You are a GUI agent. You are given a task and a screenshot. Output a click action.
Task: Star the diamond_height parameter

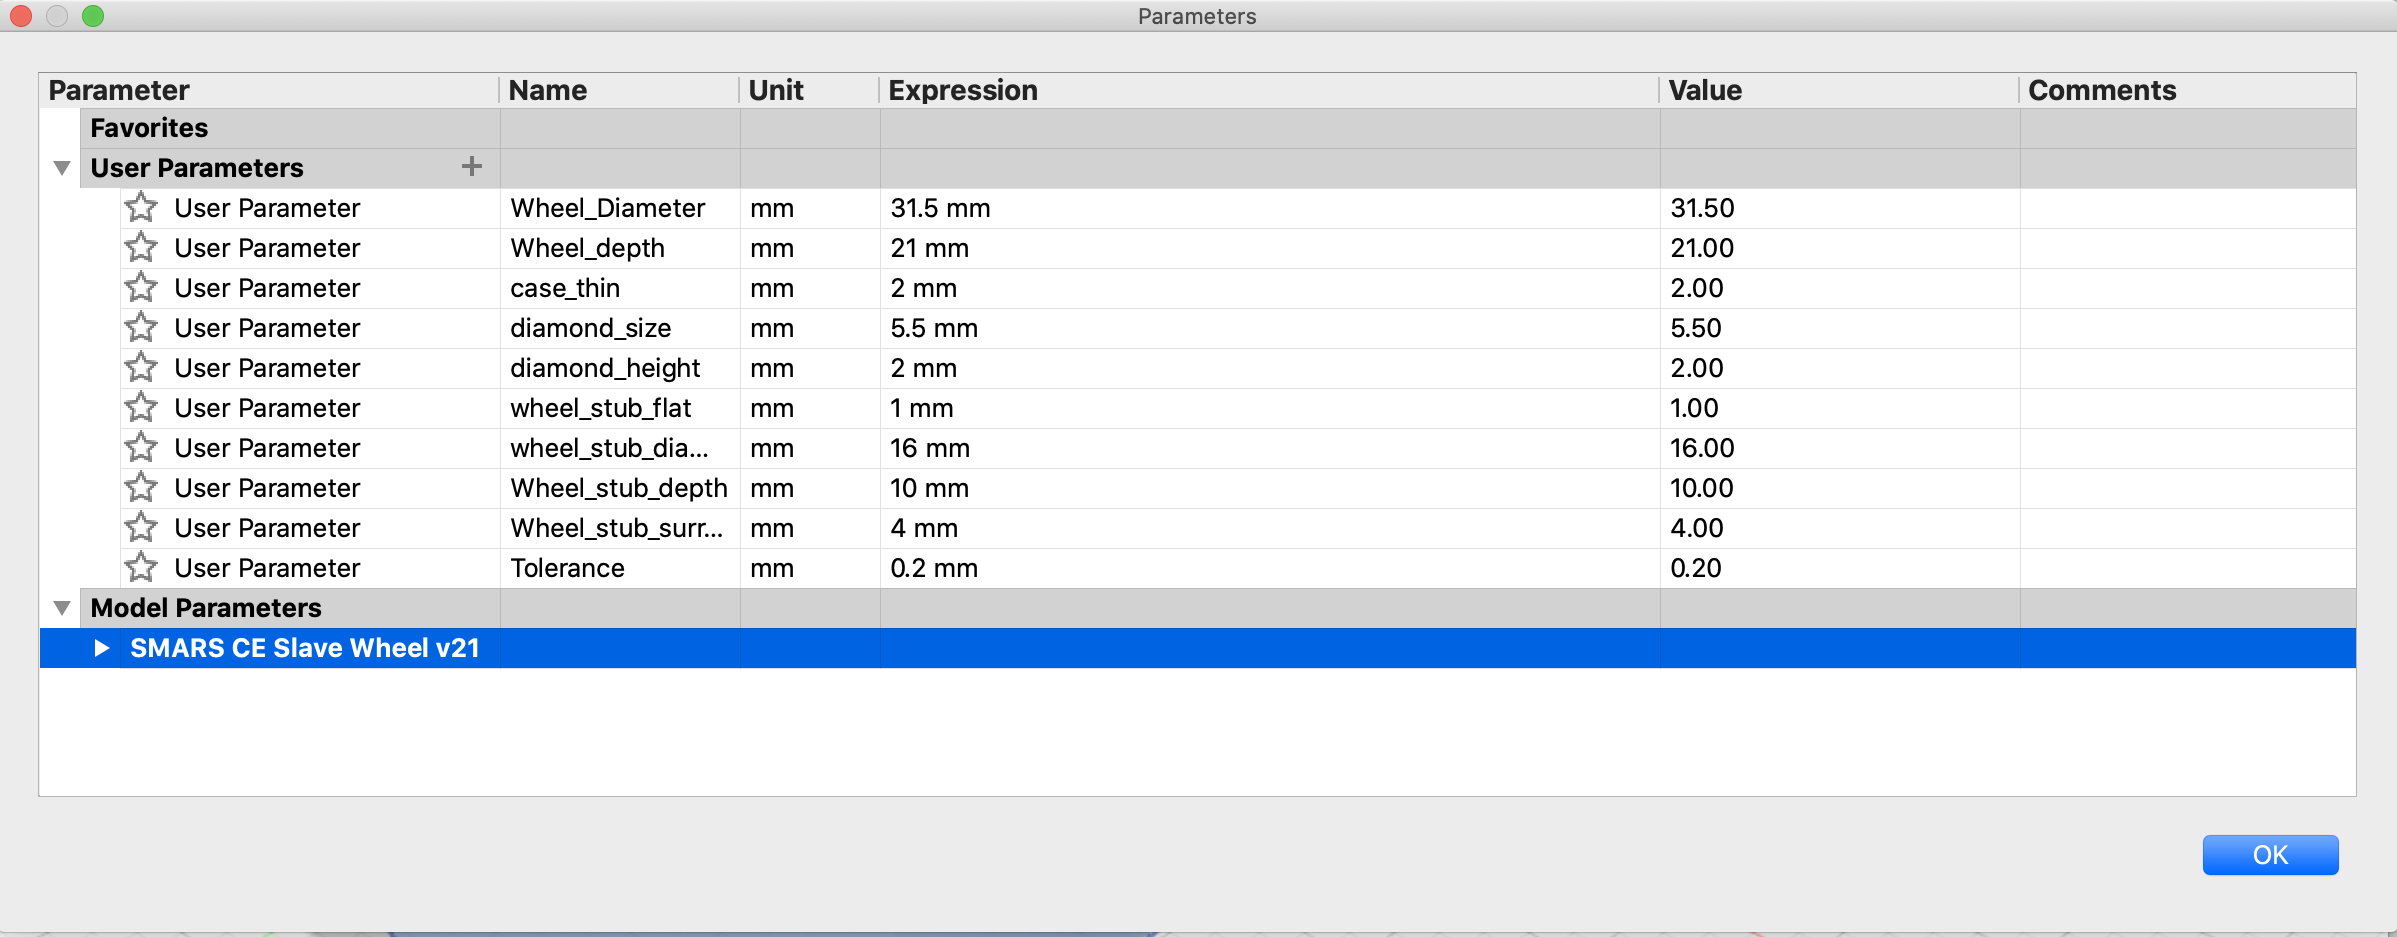click(x=141, y=368)
